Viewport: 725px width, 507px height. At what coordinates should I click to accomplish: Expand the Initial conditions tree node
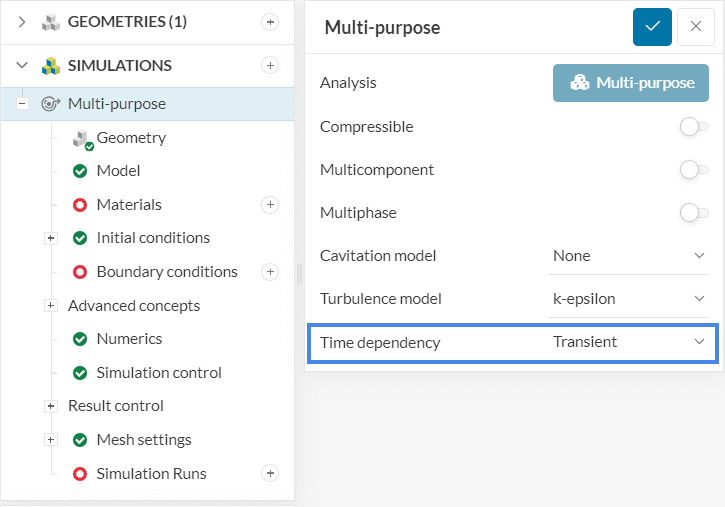(x=51, y=238)
